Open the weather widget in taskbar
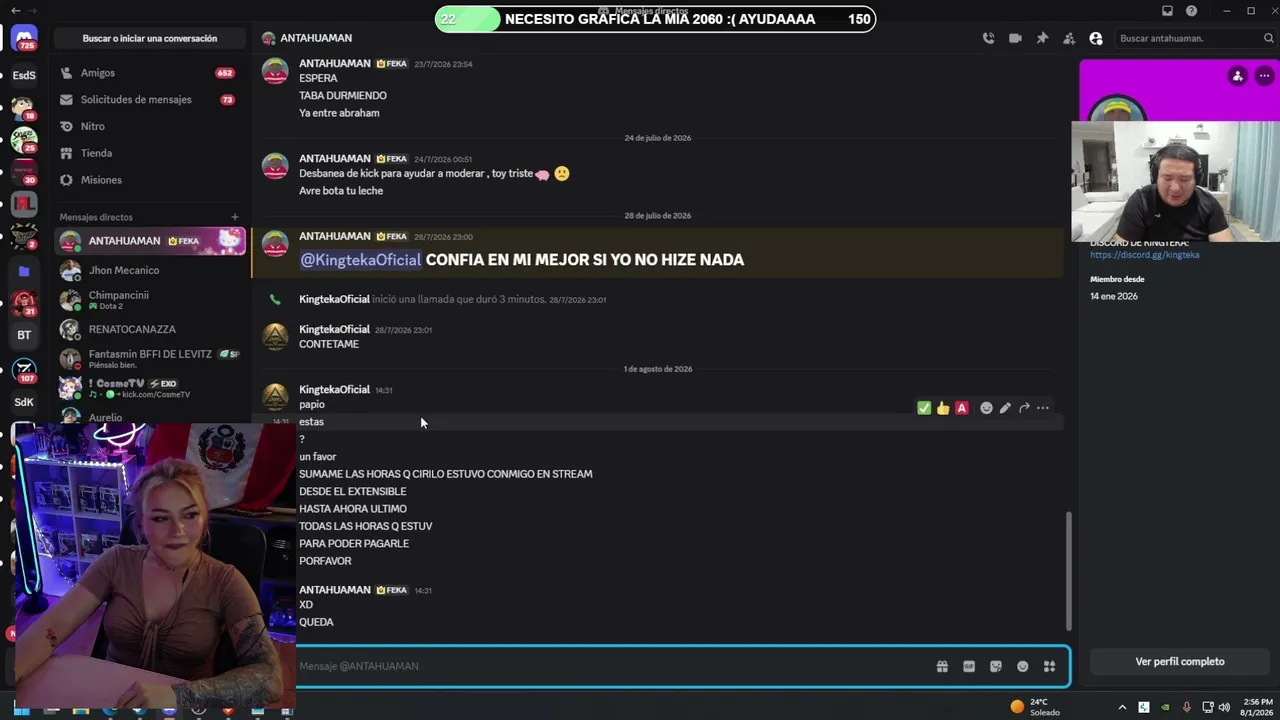1280x720 pixels. click(x=1035, y=707)
